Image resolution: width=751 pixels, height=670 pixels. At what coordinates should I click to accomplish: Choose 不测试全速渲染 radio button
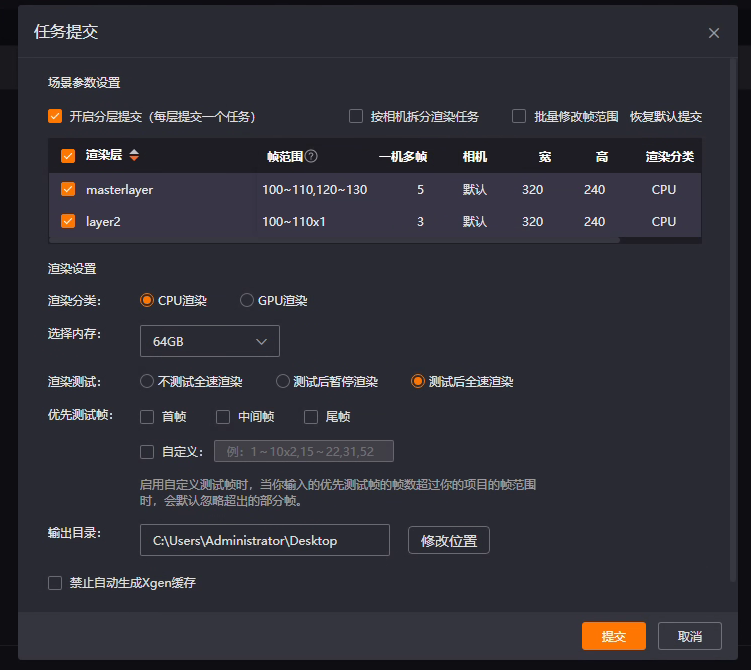(x=147, y=381)
